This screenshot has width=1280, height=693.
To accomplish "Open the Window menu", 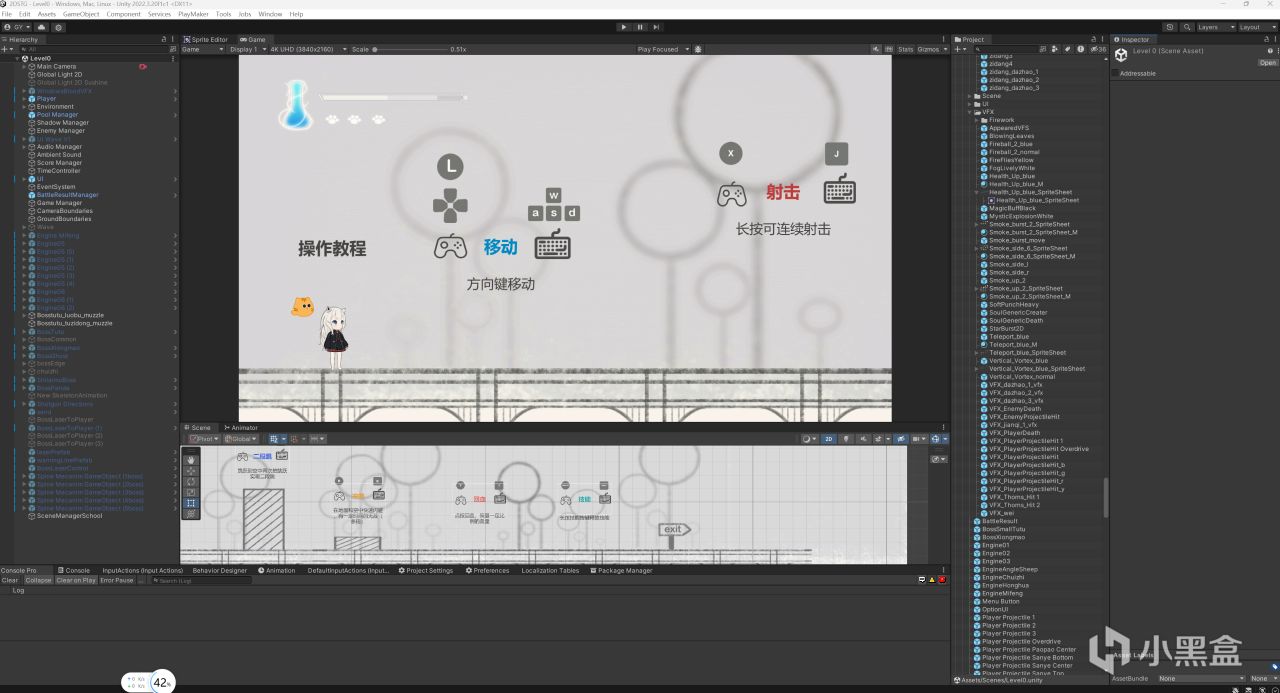I will 270,14.
